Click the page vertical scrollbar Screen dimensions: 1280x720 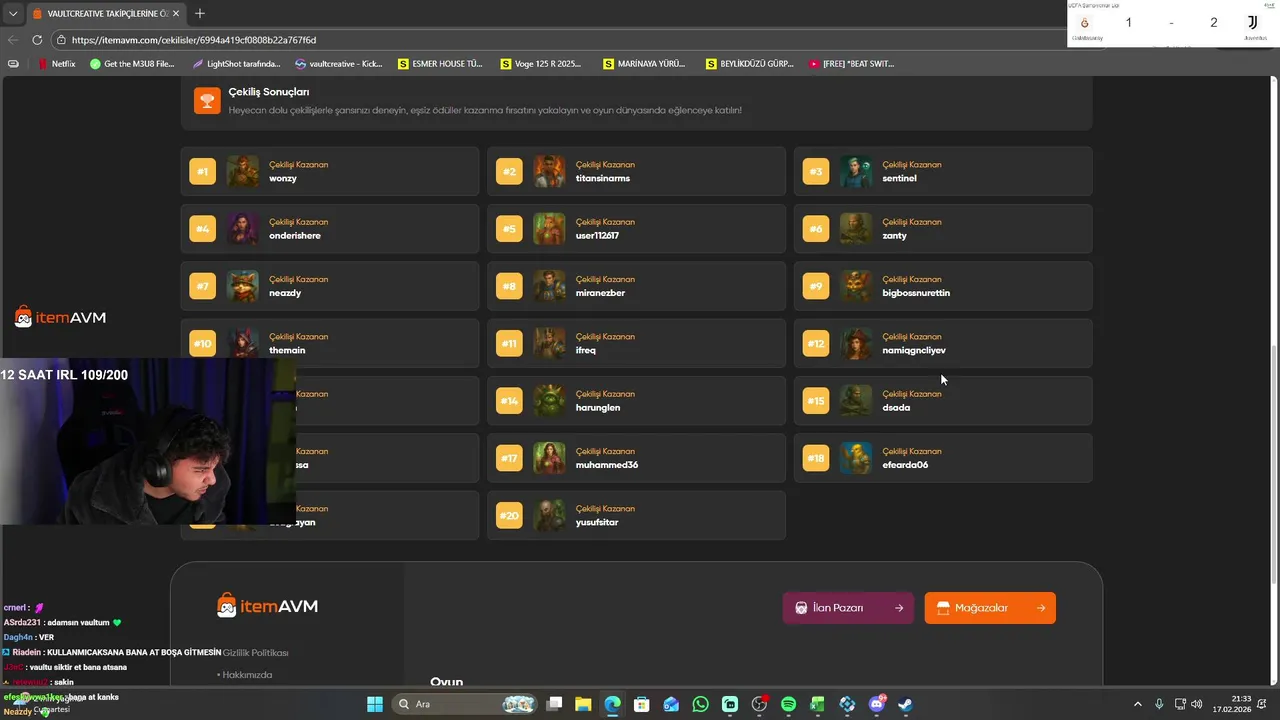click(x=1273, y=465)
